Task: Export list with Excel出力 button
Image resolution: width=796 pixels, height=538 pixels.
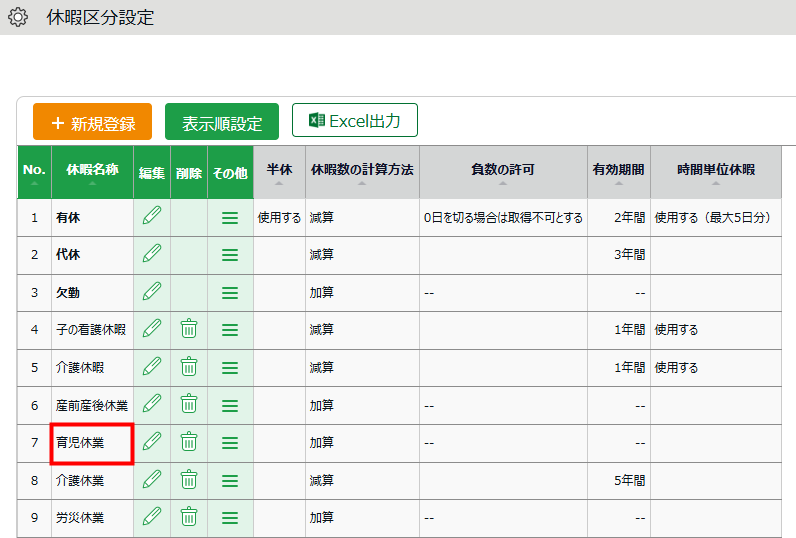Action: (x=354, y=121)
